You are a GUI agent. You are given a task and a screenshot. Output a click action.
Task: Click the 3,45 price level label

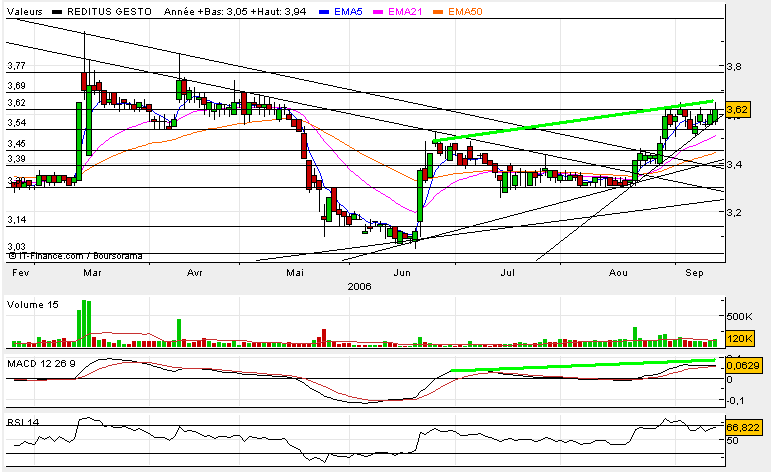16,144
